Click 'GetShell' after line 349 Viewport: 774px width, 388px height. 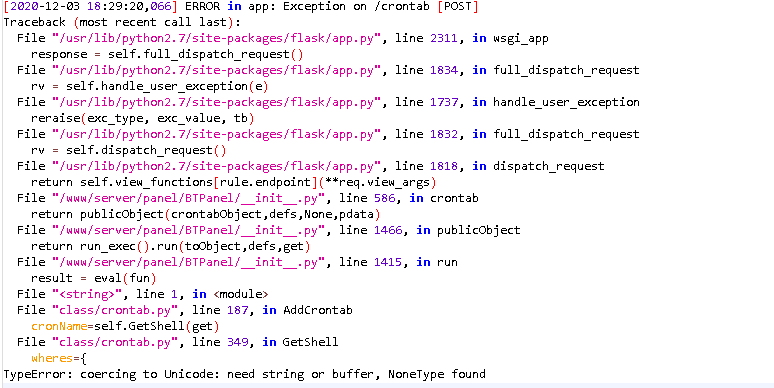tap(310, 342)
